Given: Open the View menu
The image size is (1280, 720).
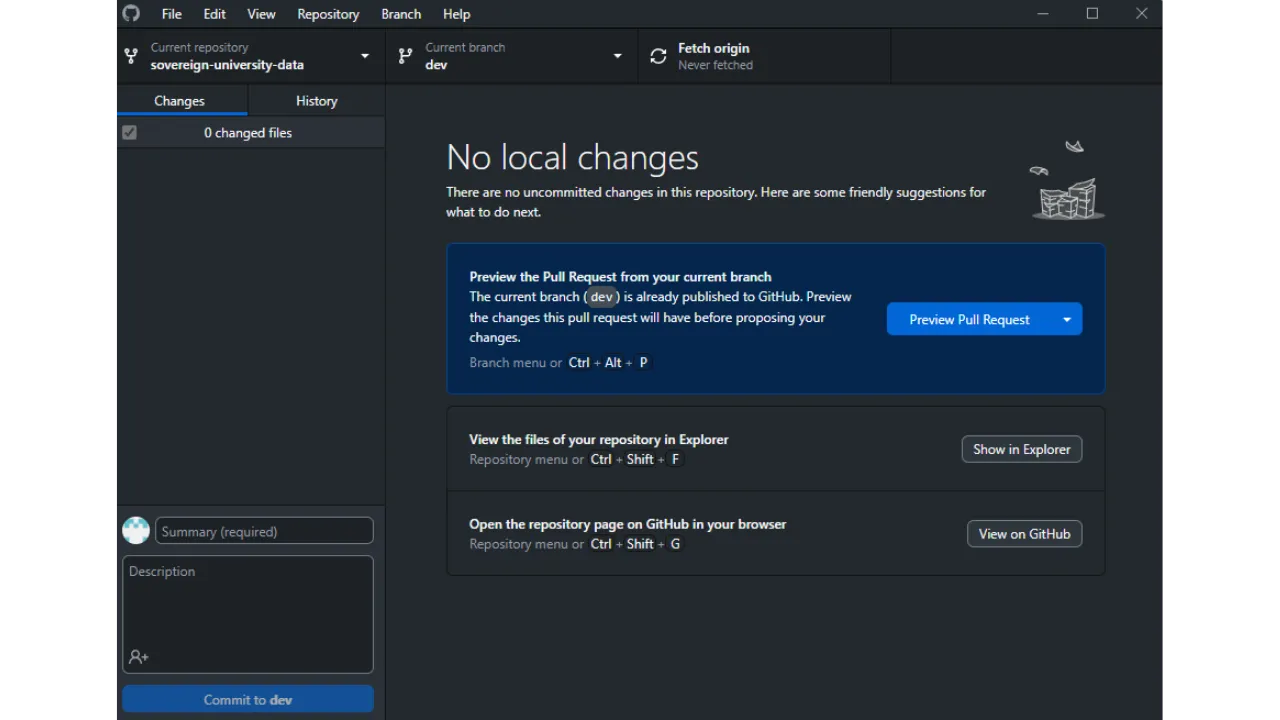Looking at the screenshot, I should [x=261, y=14].
